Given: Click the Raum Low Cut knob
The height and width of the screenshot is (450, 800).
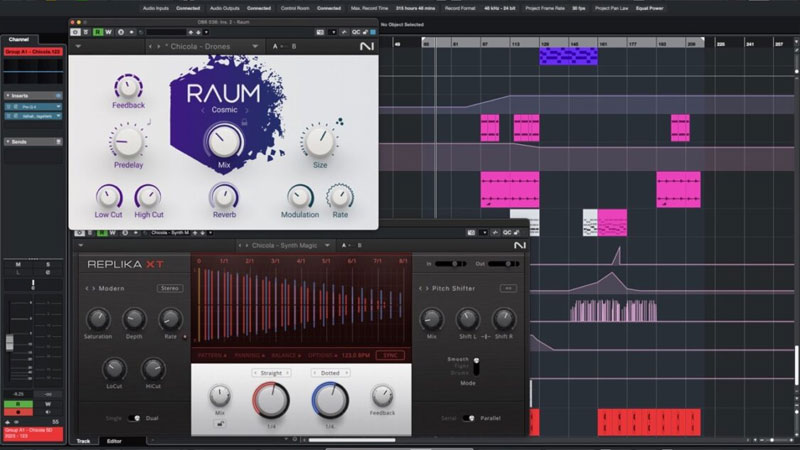Looking at the screenshot, I should point(108,196).
